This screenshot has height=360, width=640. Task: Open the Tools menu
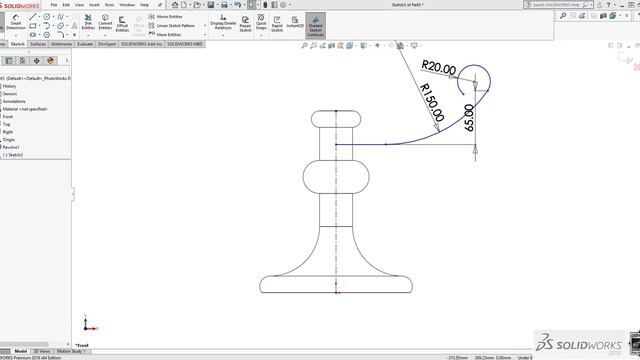point(109,5)
